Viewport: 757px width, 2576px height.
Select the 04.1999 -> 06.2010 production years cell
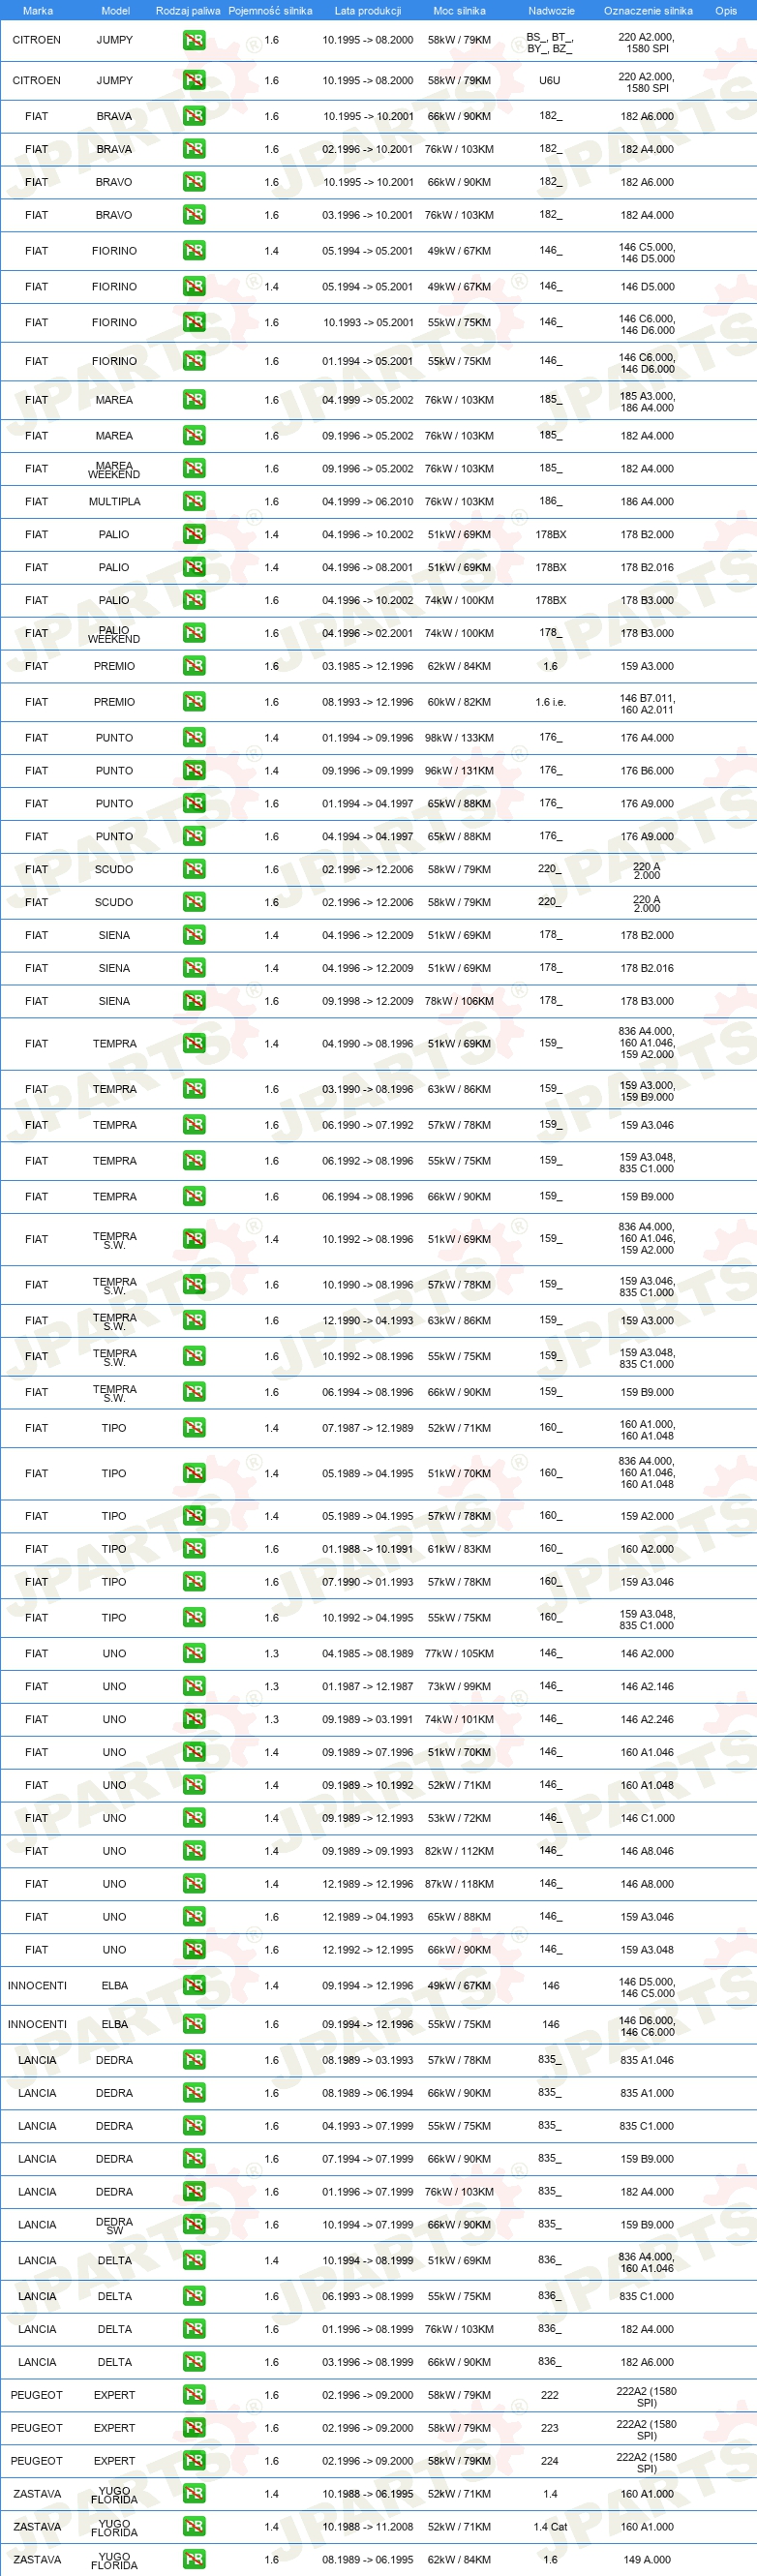tap(367, 502)
